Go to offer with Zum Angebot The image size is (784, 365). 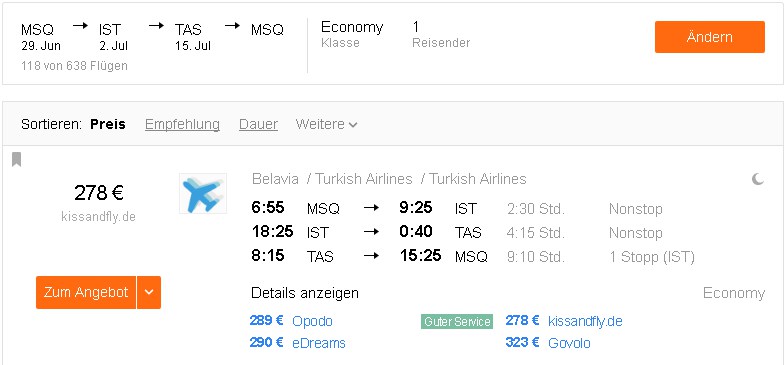point(86,292)
